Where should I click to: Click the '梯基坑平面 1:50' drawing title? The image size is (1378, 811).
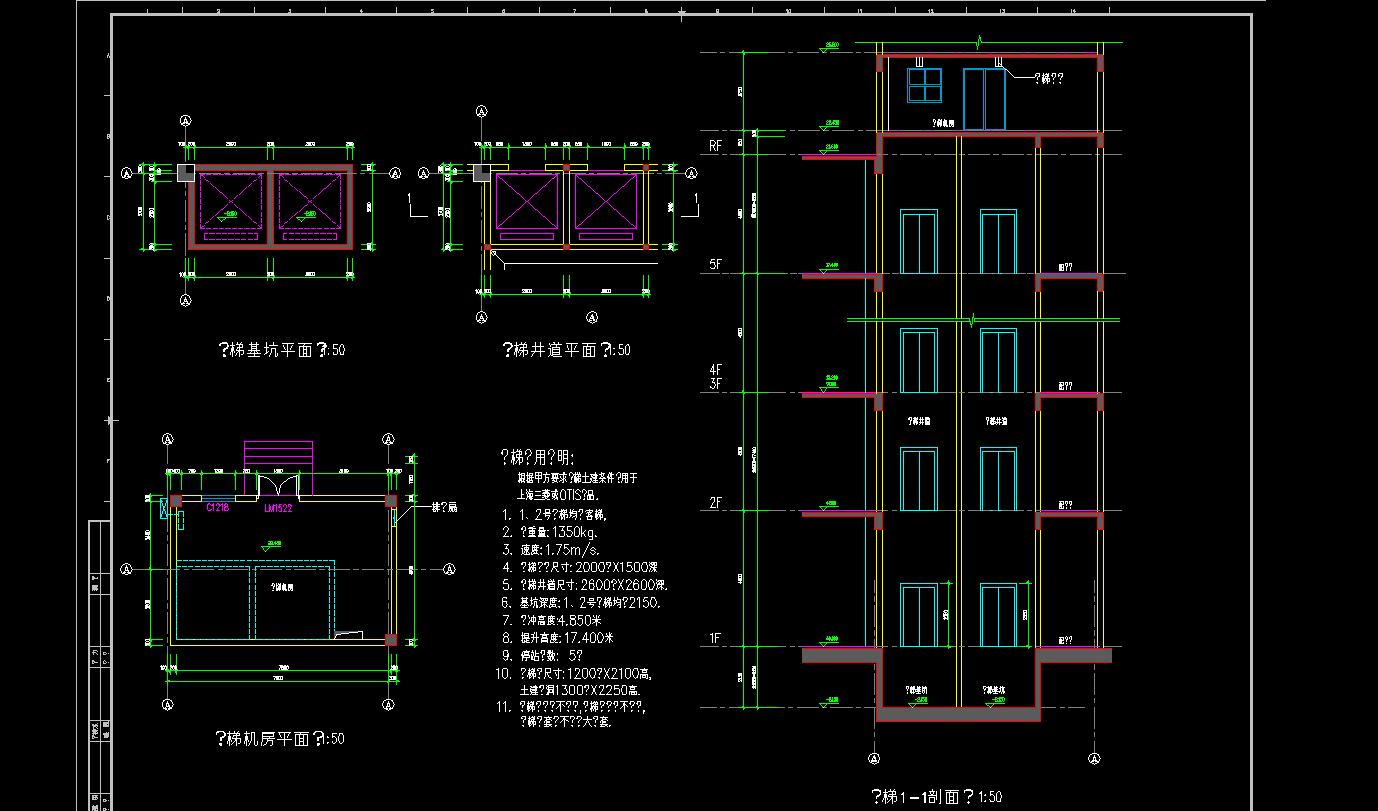[282, 350]
